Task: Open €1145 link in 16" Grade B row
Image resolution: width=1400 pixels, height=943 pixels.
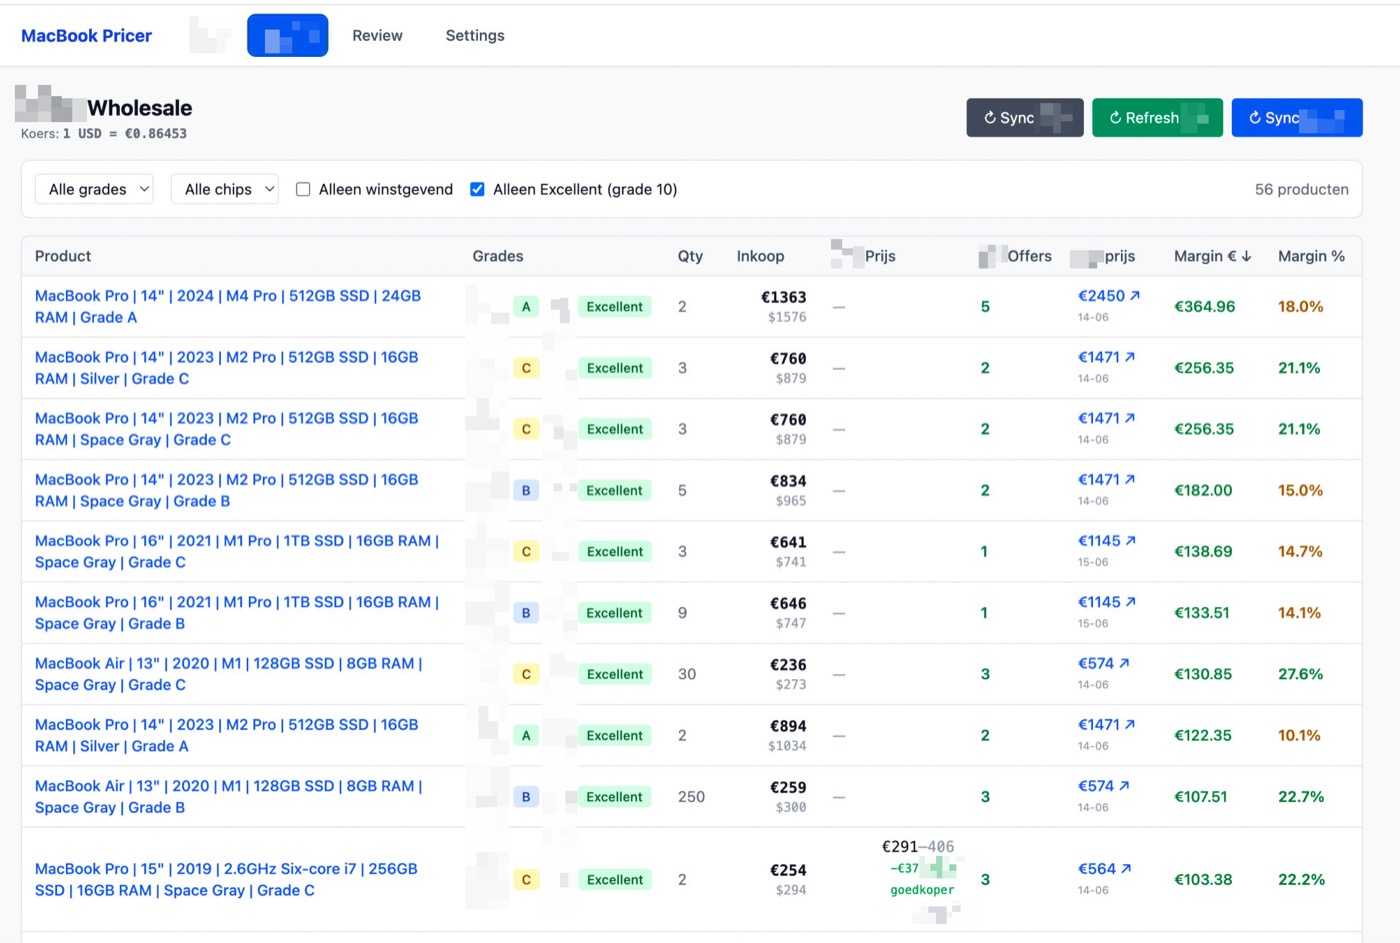Action: click(1107, 602)
